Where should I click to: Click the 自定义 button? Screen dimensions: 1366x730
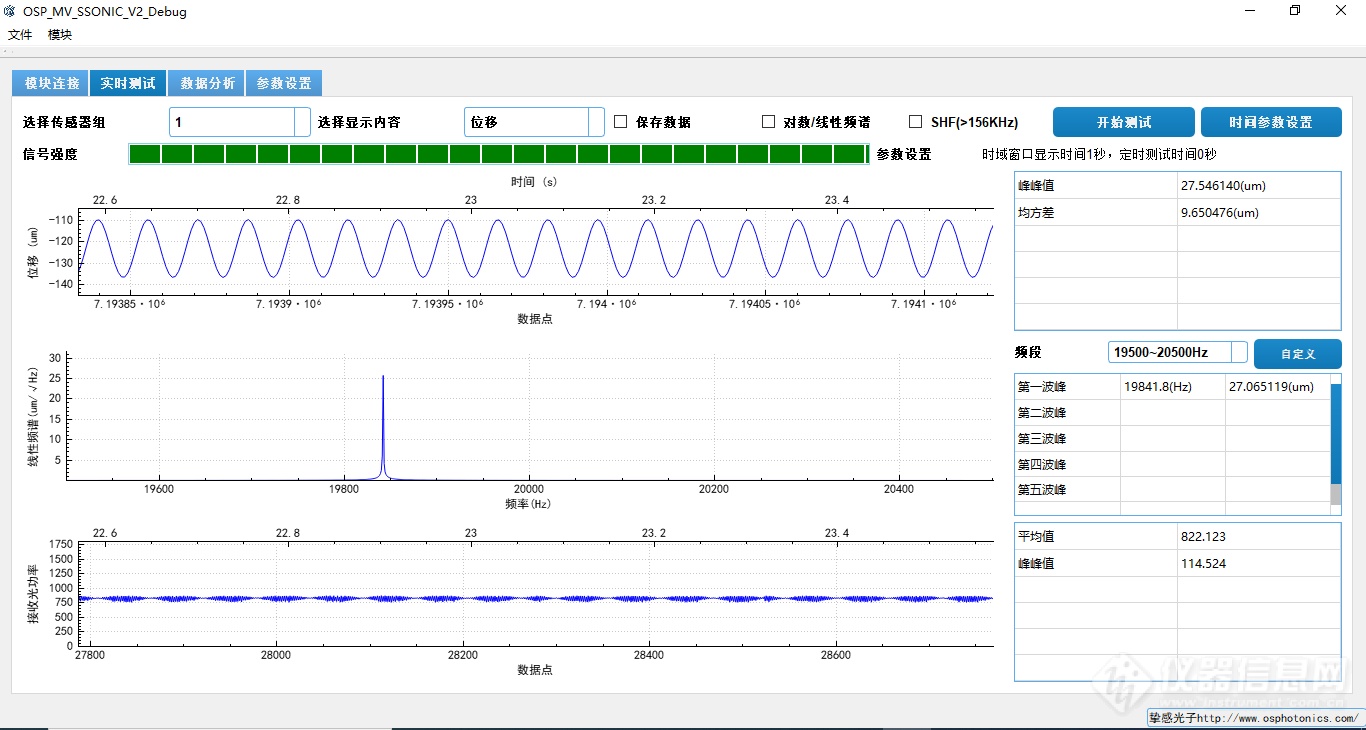point(1298,353)
